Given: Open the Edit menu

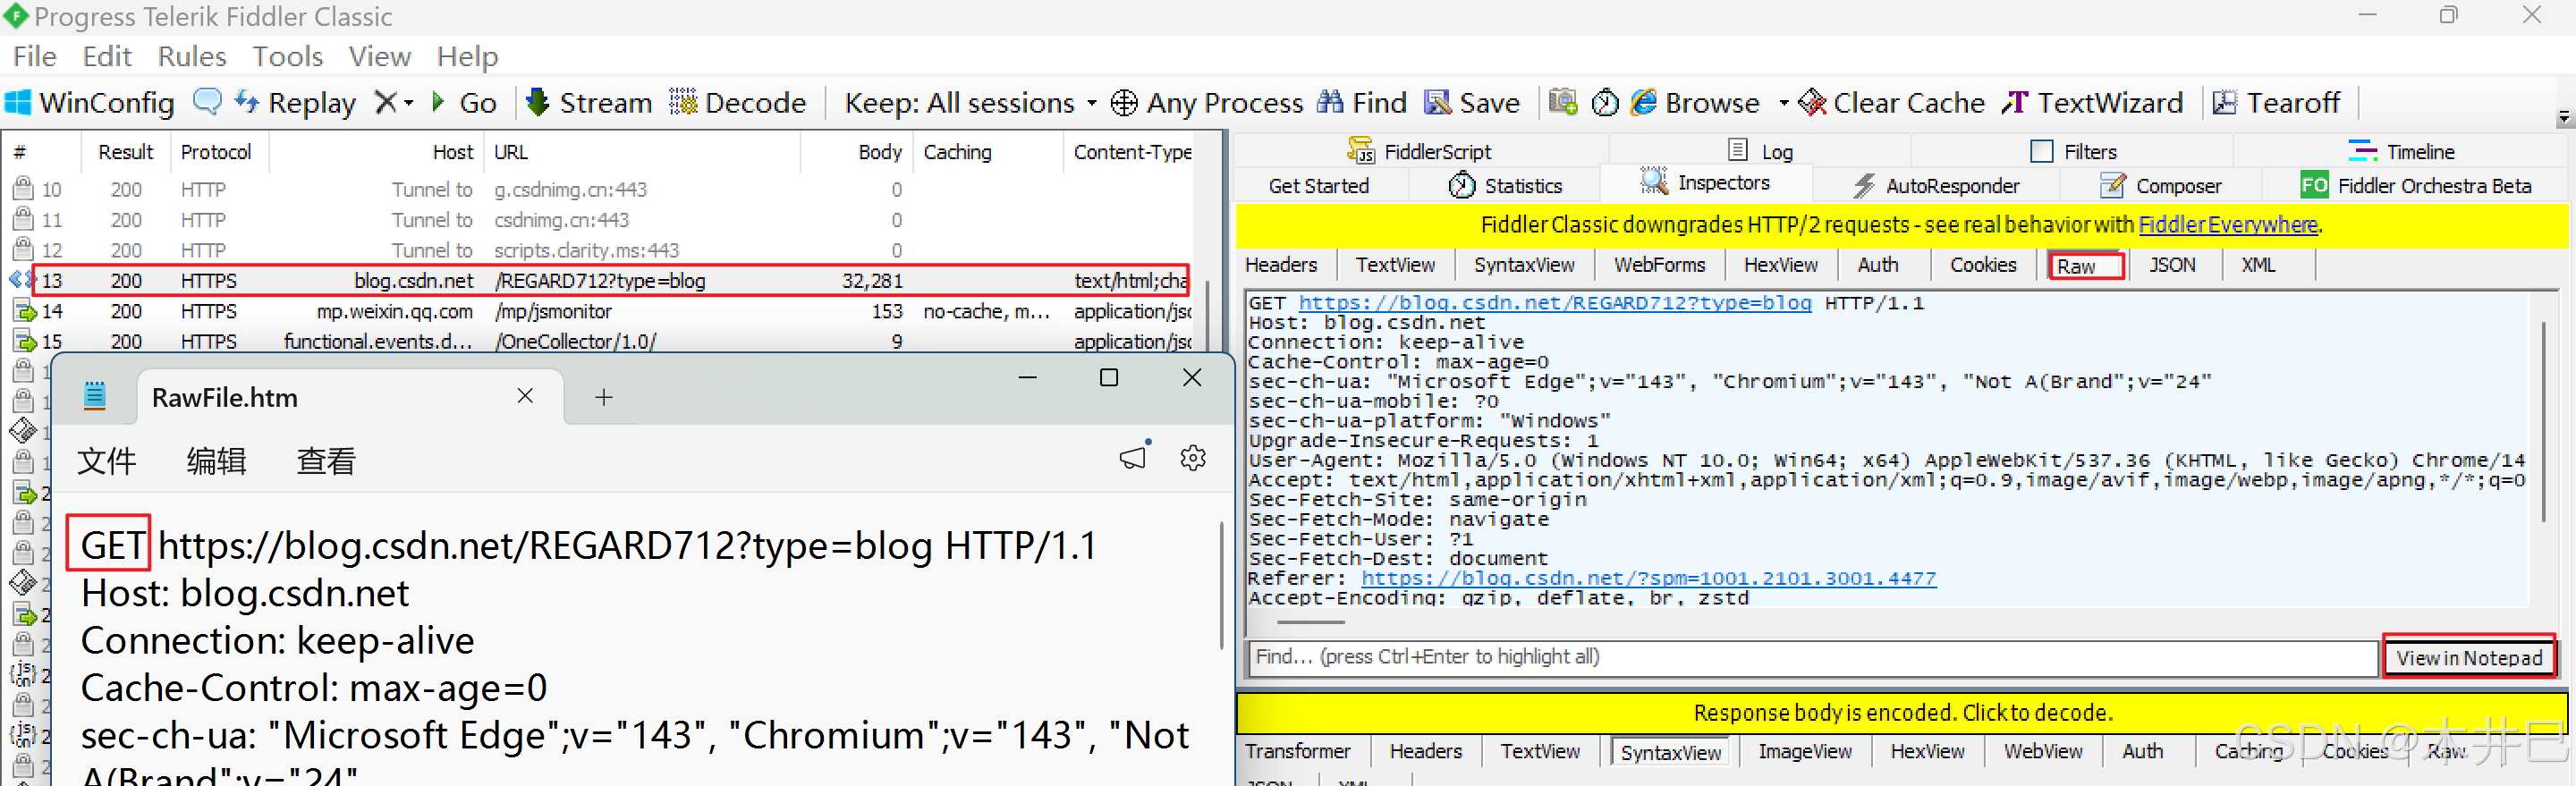Looking at the screenshot, I should [x=107, y=57].
